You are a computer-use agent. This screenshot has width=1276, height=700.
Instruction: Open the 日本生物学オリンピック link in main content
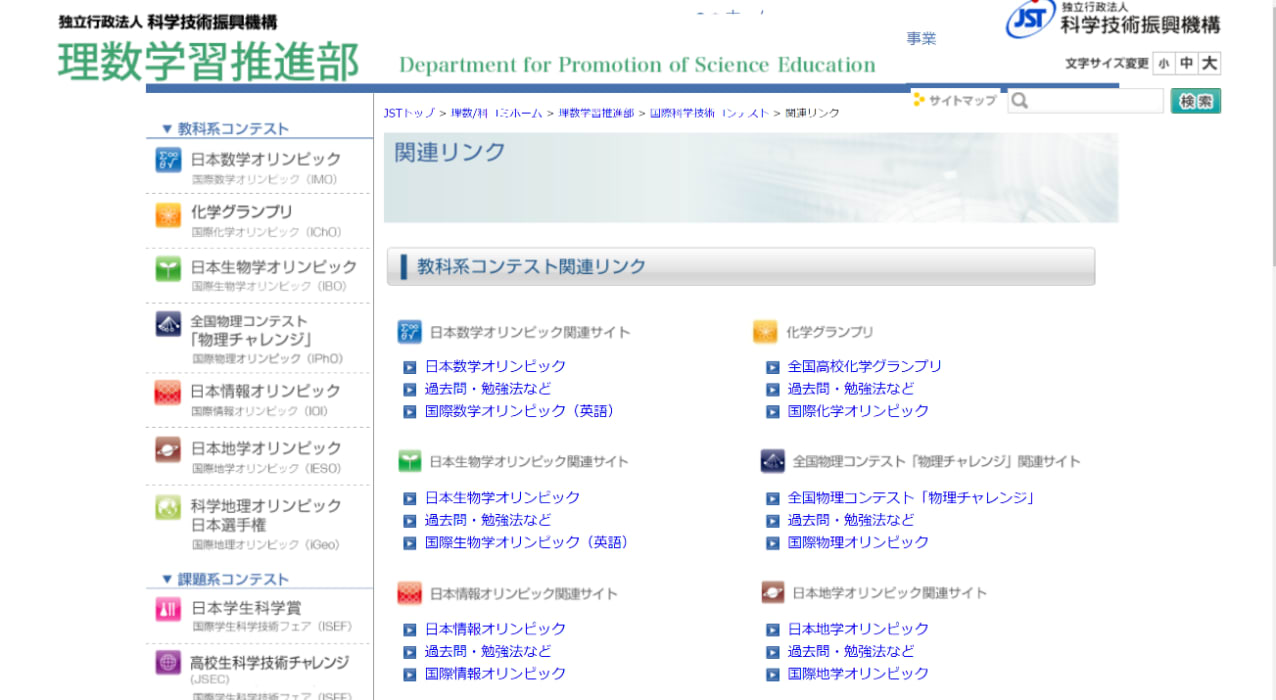point(502,498)
